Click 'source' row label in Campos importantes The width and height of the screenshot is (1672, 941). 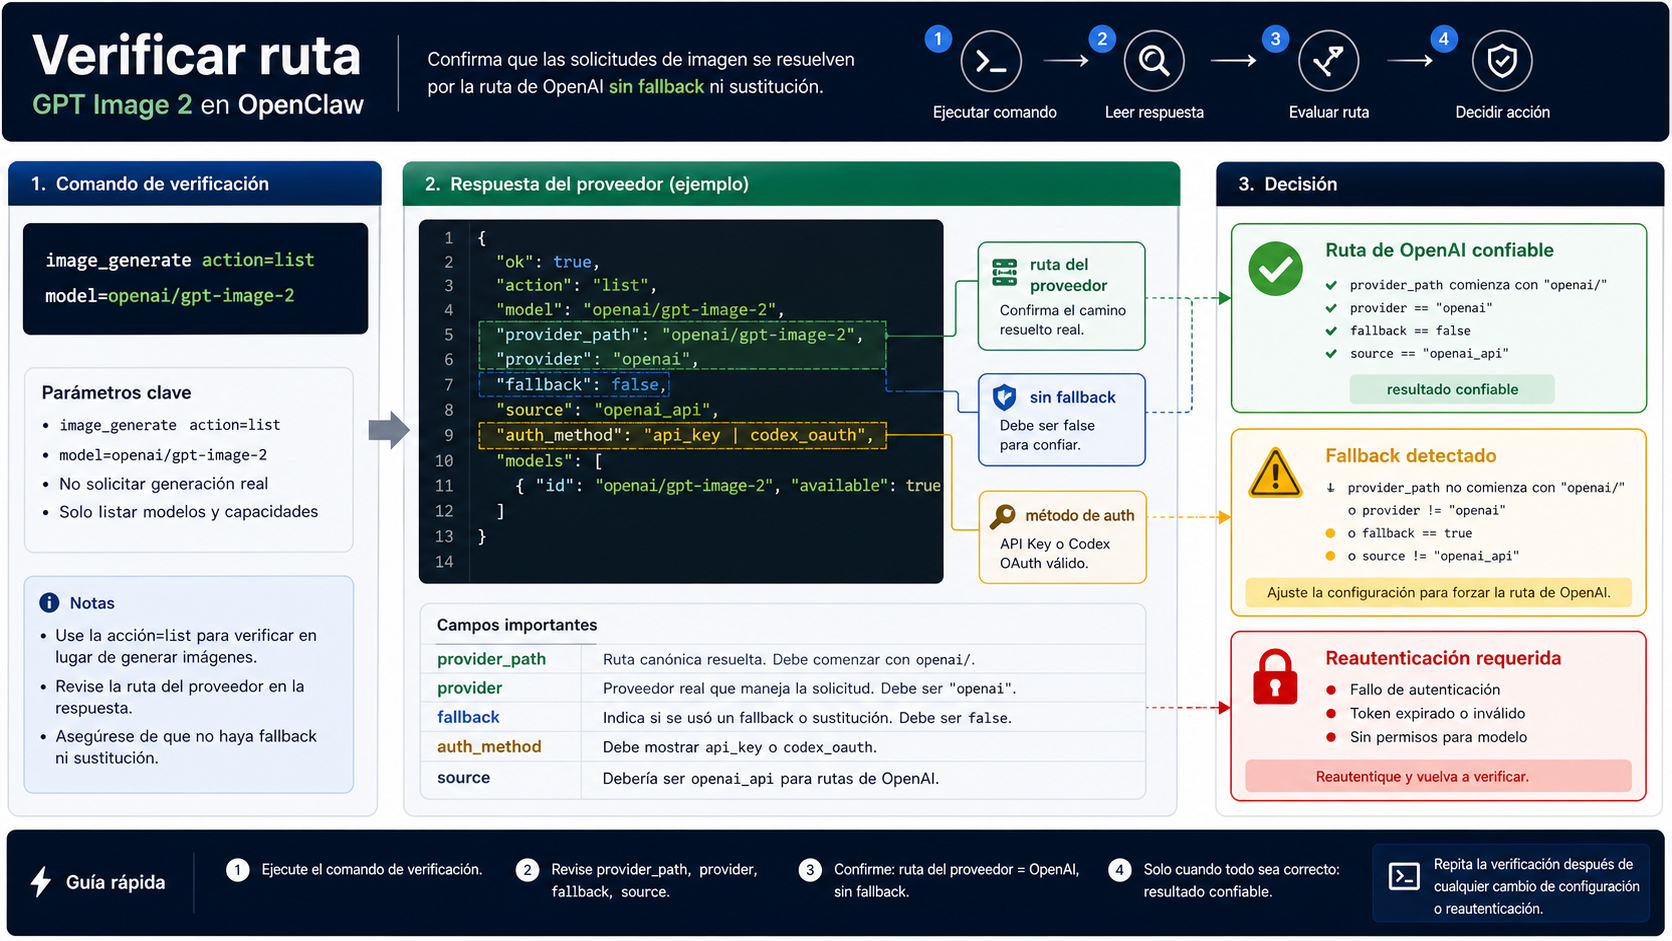463,778
